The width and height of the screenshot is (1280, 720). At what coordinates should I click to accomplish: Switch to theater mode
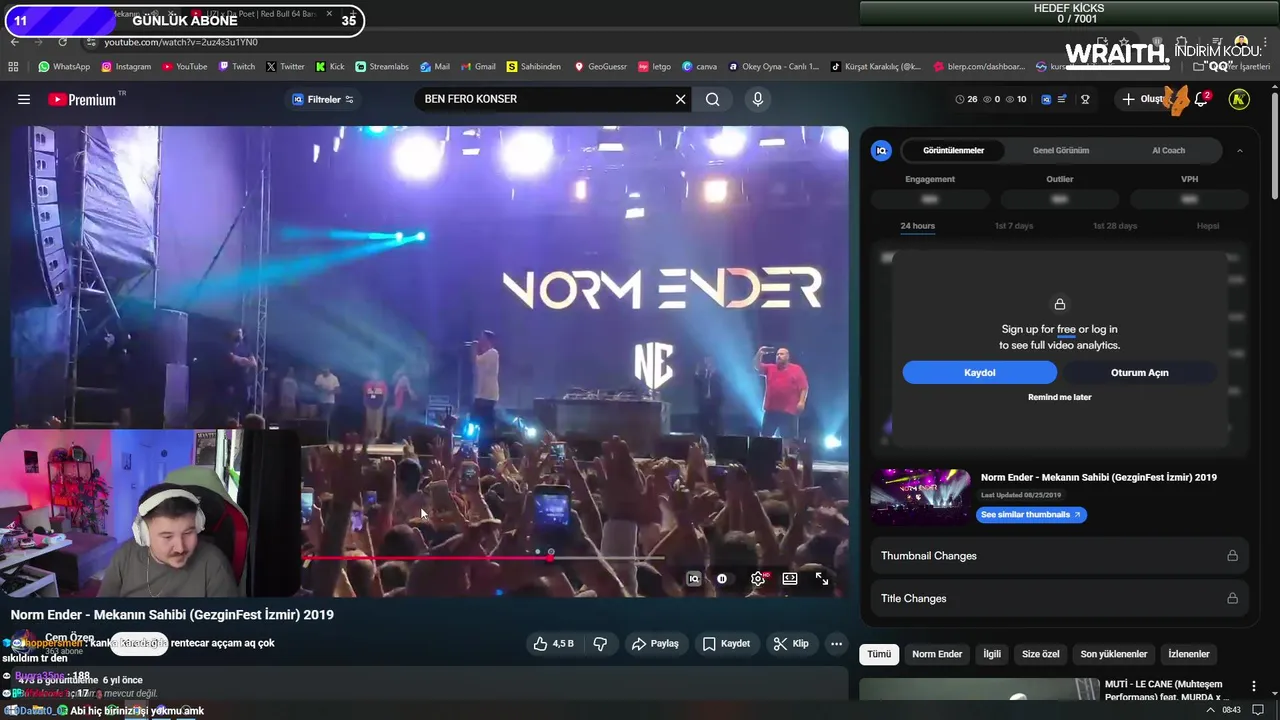[790, 578]
